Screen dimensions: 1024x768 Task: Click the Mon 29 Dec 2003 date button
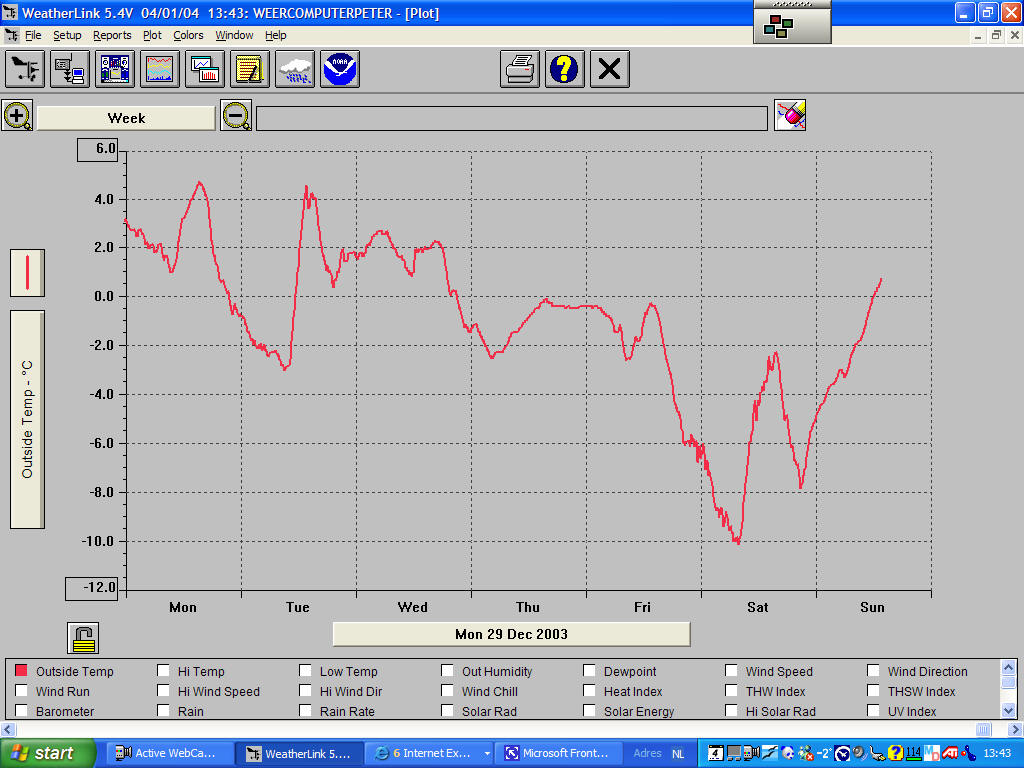click(511, 634)
